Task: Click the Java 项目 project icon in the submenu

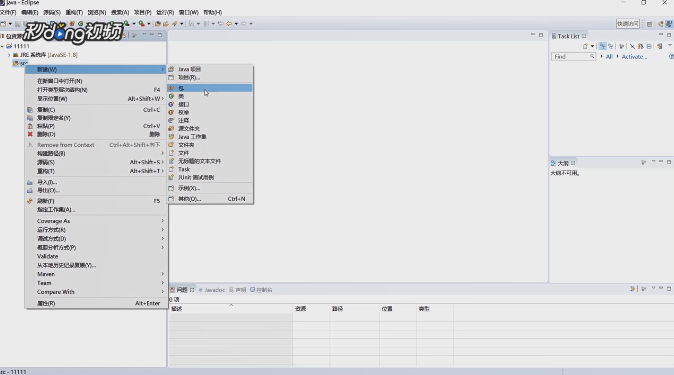Action: 171,69
